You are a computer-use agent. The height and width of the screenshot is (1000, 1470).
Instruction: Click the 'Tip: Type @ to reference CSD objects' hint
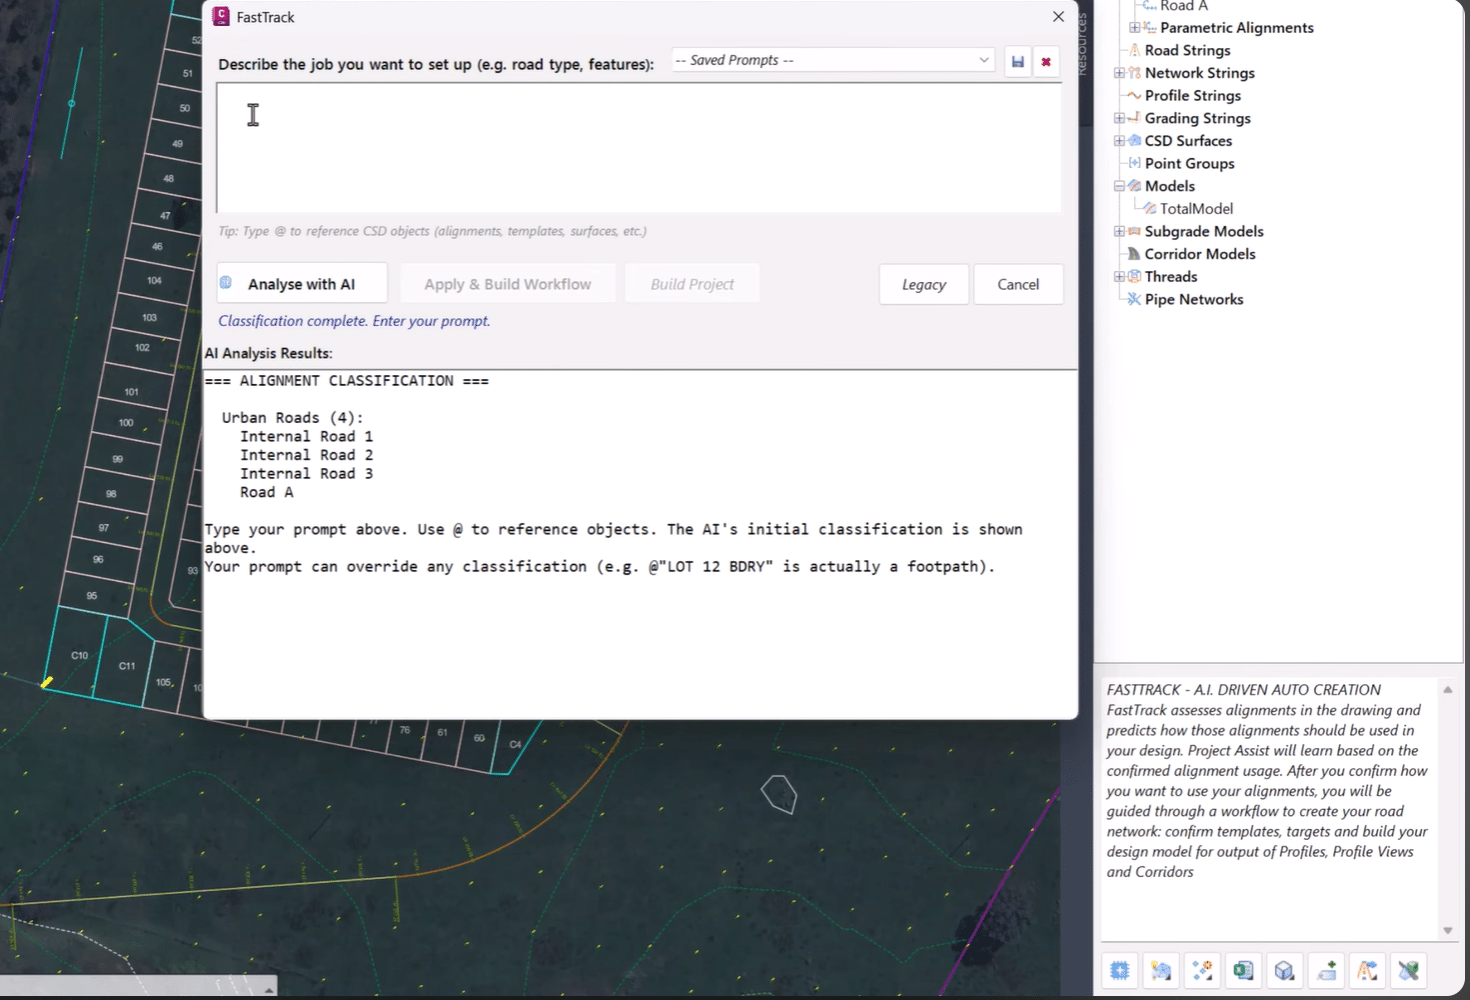(x=432, y=231)
